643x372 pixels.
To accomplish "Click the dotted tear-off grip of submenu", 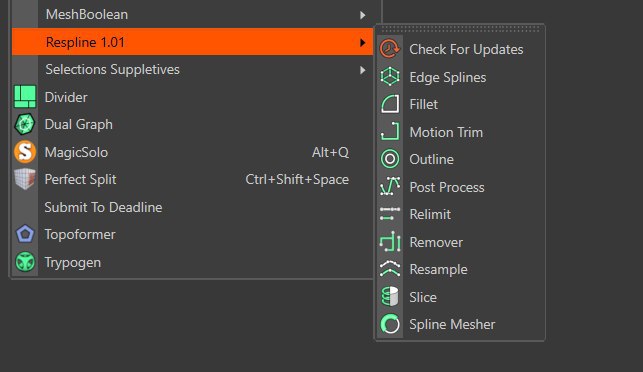I will [x=461, y=29].
